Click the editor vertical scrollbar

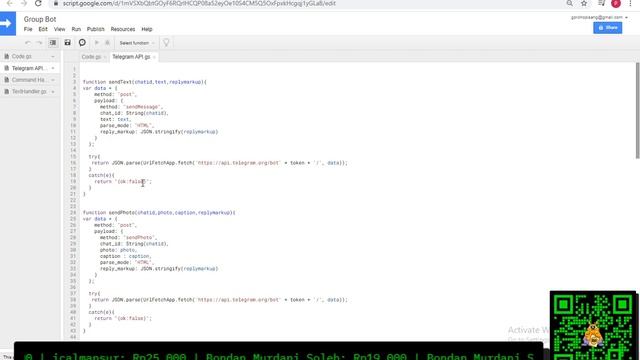637,110
